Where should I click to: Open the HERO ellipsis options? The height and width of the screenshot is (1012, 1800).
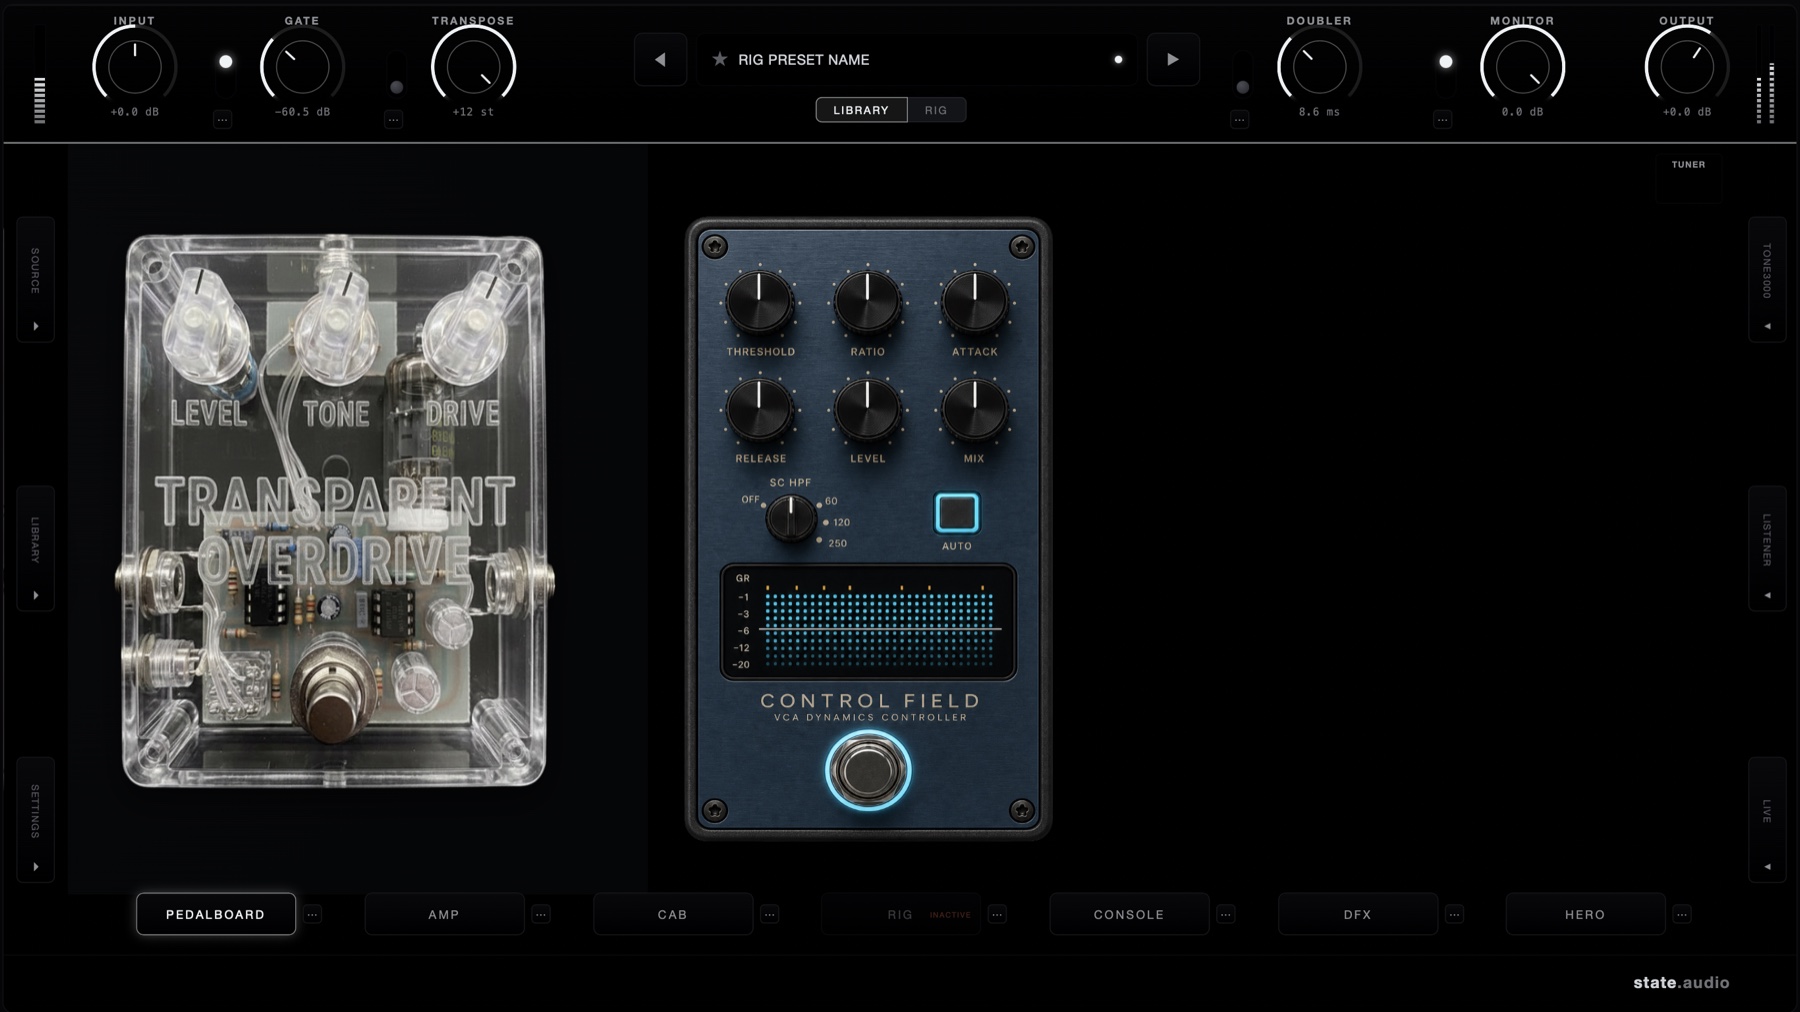click(x=1682, y=914)
